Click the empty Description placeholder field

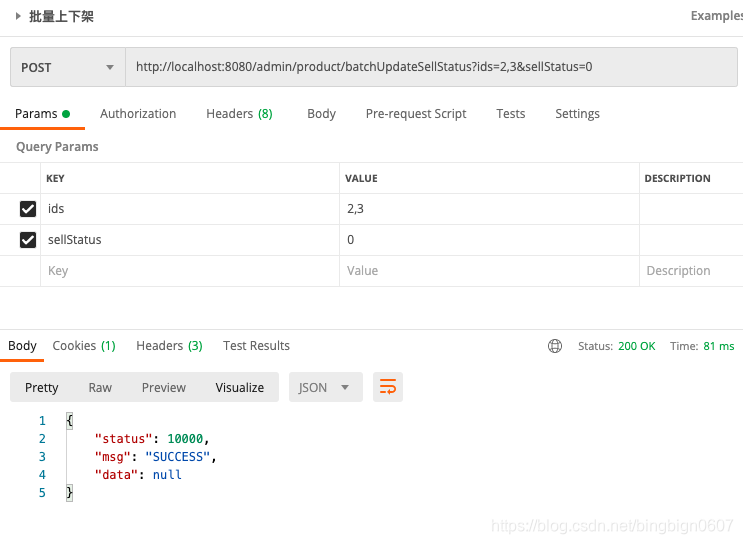coord(691,271)
